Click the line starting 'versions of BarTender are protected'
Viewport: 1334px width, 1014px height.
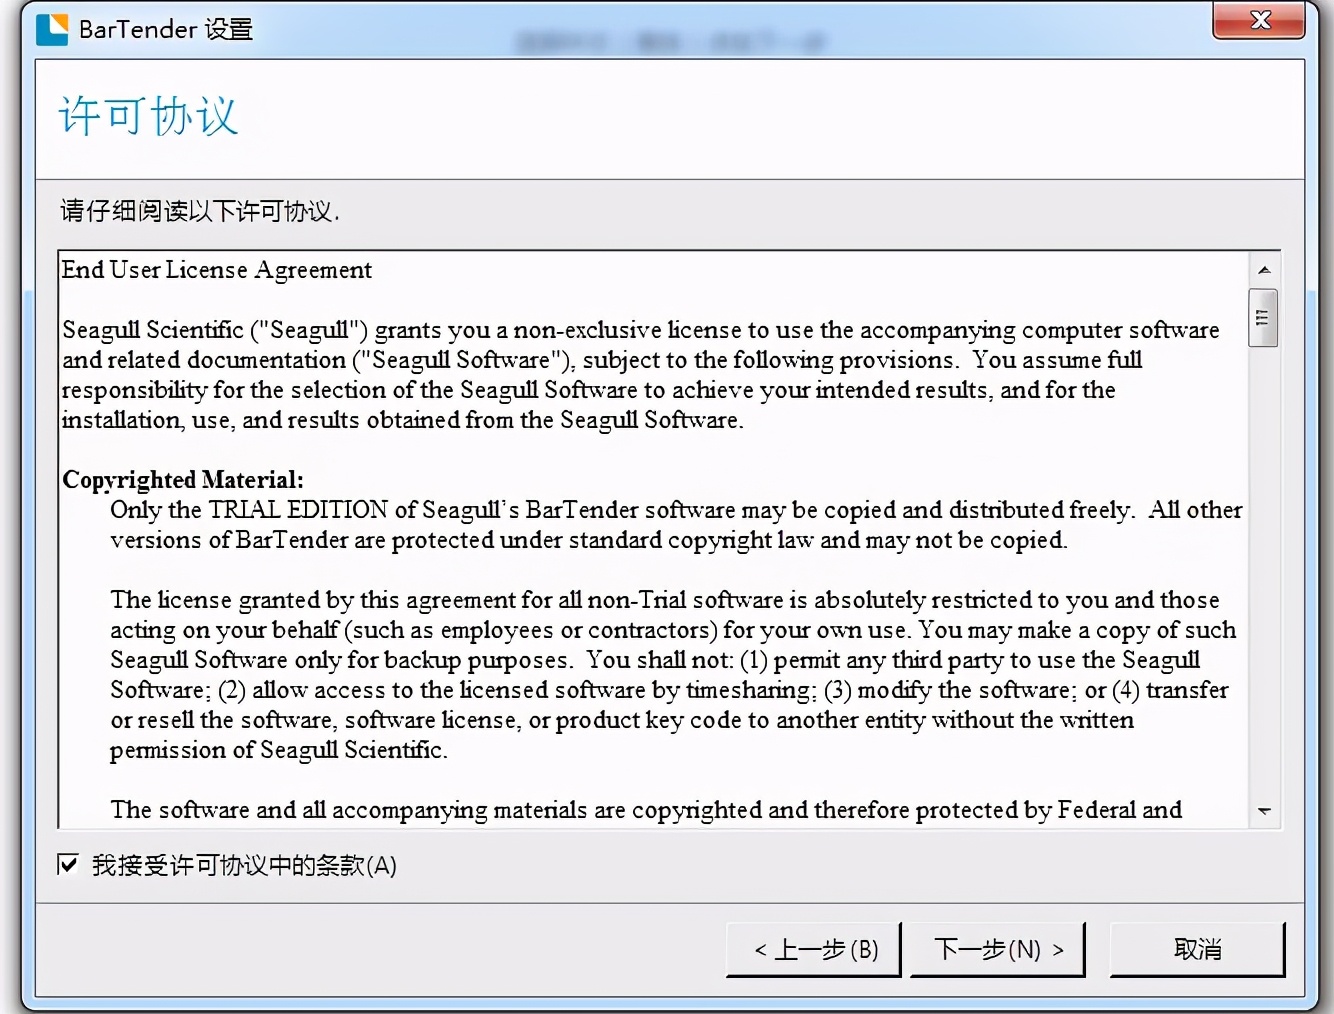click(x=589, y=540)
